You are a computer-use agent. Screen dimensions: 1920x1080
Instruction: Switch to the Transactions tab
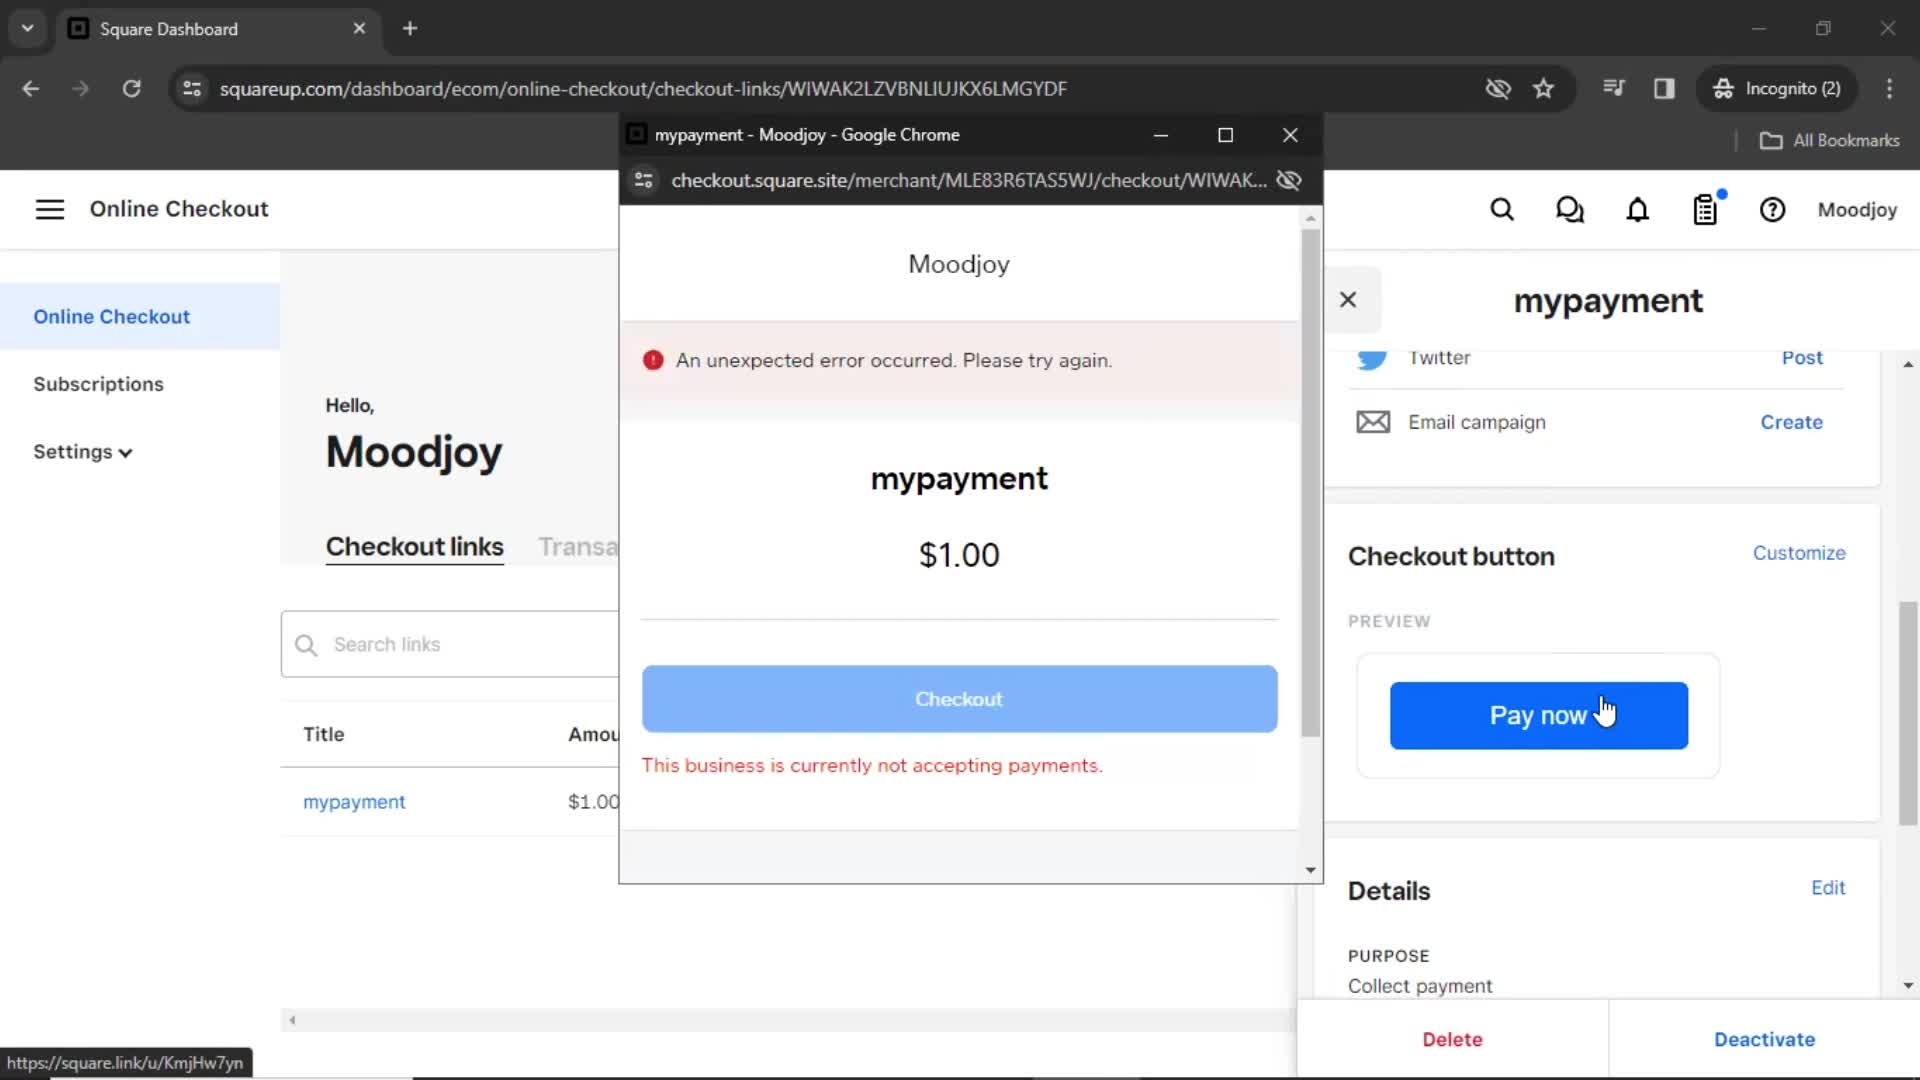[x=578, y=547]
